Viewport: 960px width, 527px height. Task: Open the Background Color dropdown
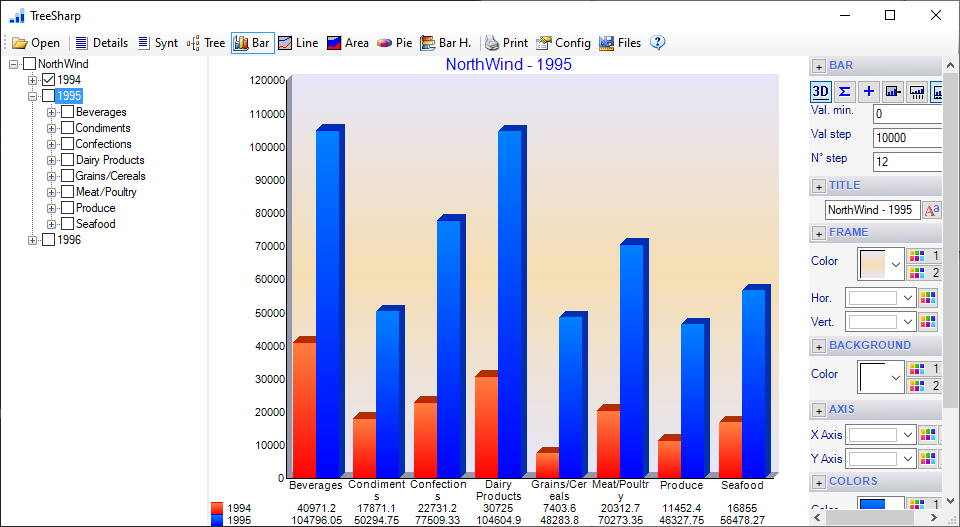click(880, 376)
